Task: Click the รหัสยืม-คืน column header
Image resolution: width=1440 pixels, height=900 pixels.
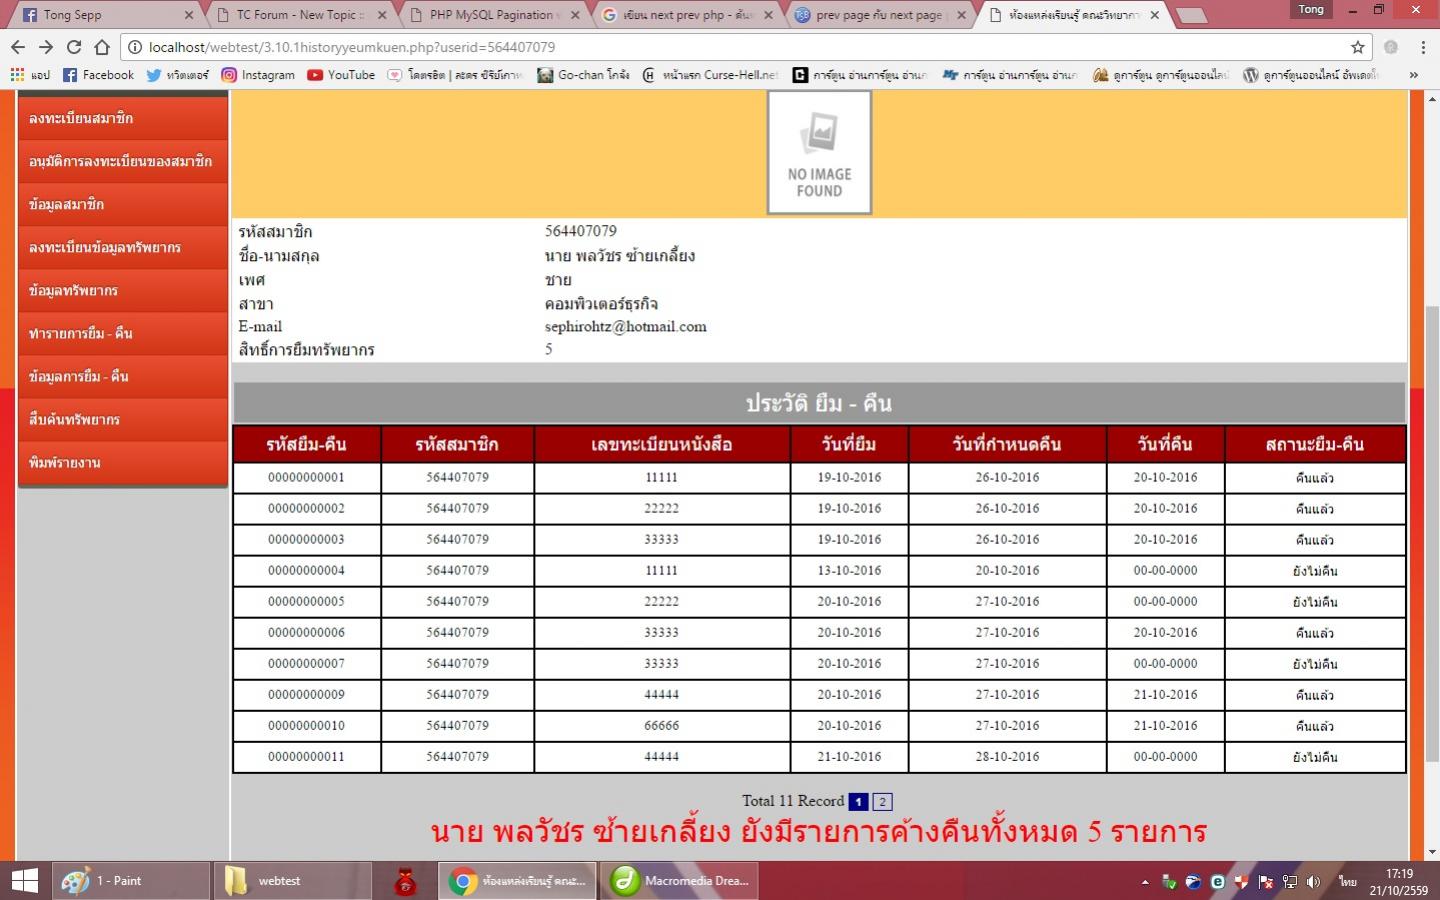Action: (306, 444)
